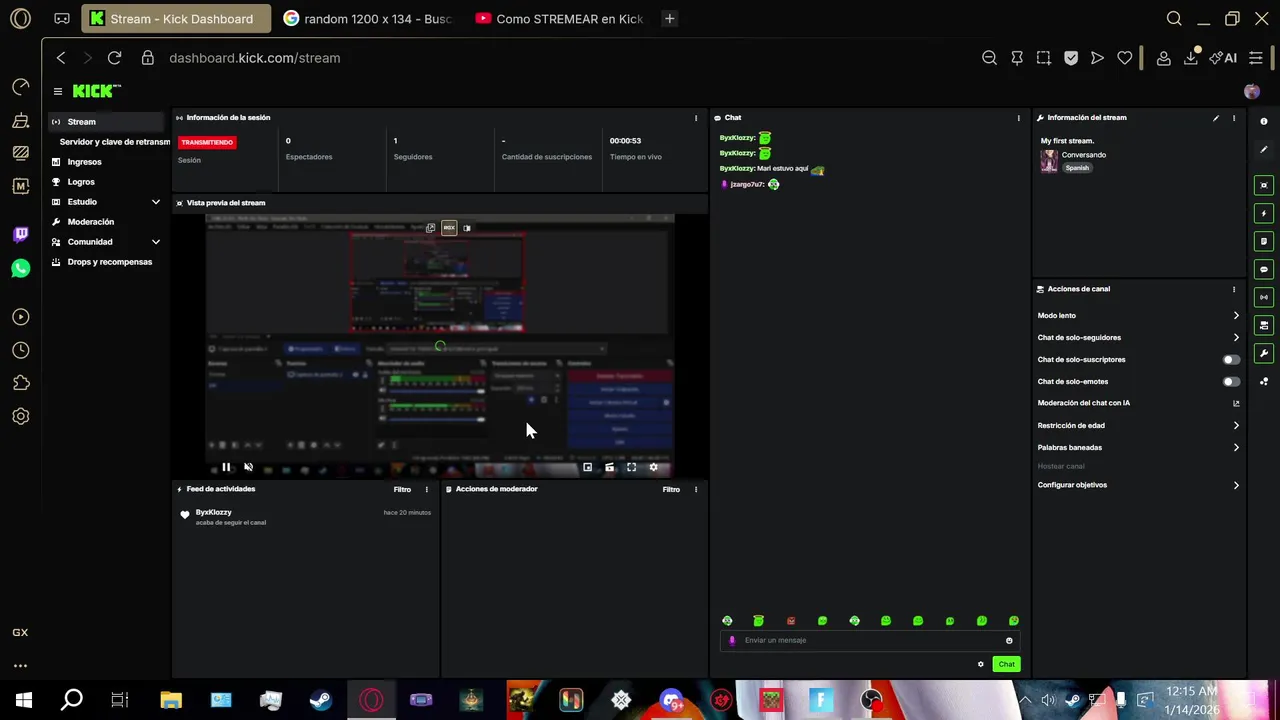The height and width of the screenshot is (720, 1280).
Task: Enable picture-in-picture on stream preview
Action: click(587, 467)
